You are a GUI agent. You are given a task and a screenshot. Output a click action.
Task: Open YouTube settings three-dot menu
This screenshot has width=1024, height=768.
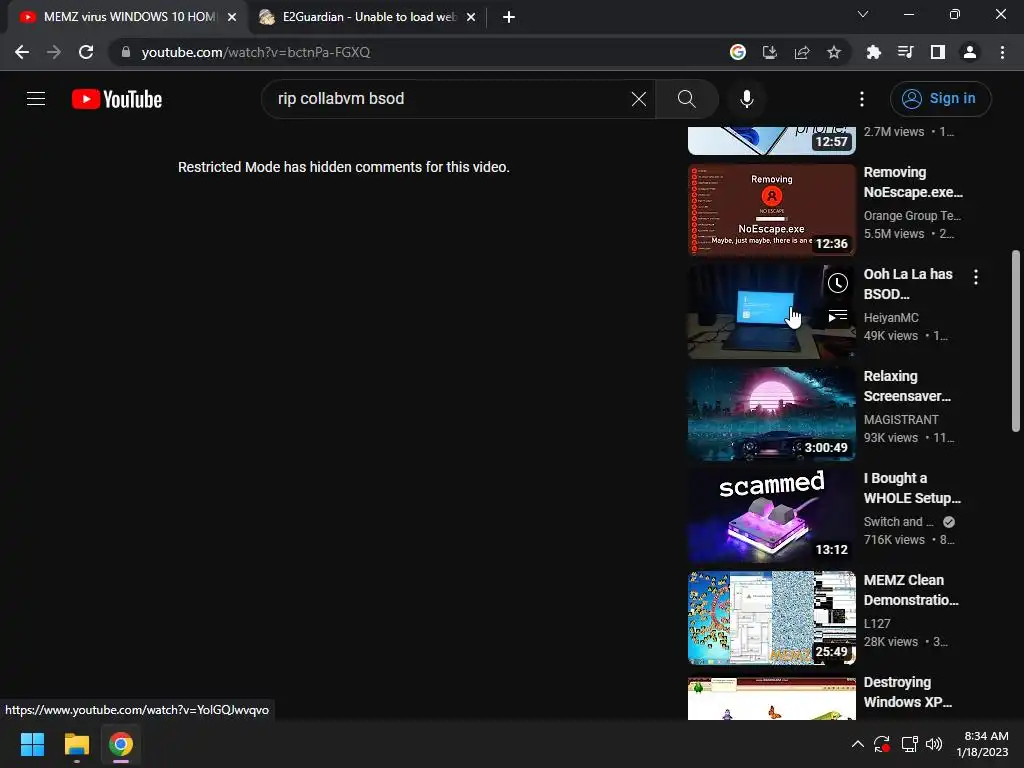coord(862,99)
